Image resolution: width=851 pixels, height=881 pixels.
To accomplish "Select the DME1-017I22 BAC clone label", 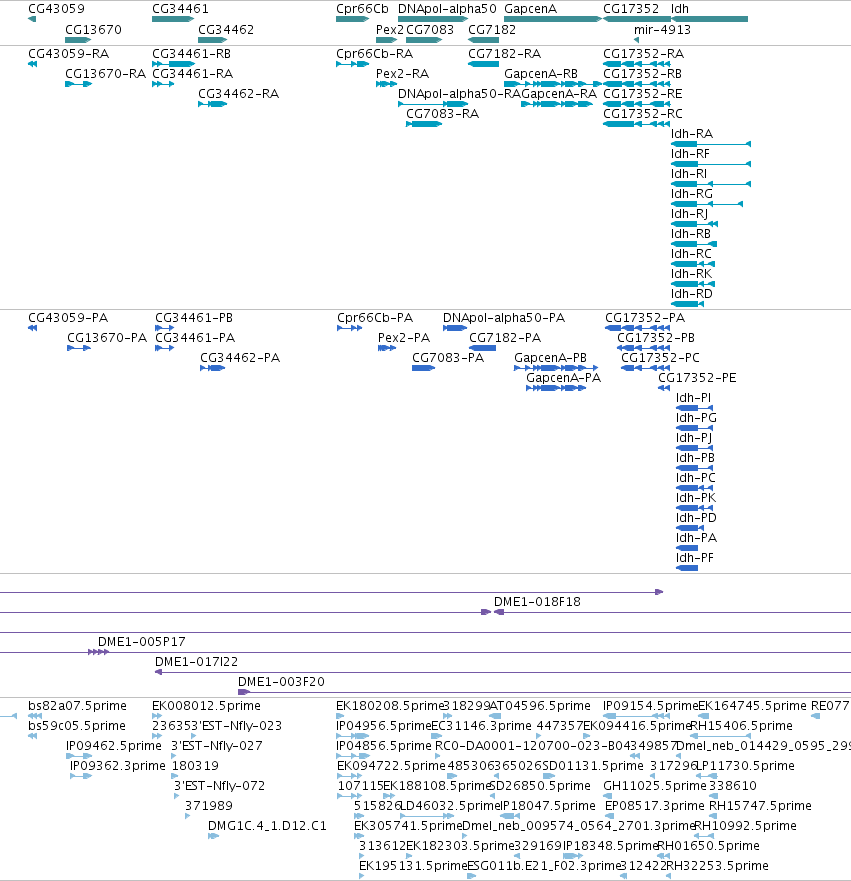I will tap(196, 662).
